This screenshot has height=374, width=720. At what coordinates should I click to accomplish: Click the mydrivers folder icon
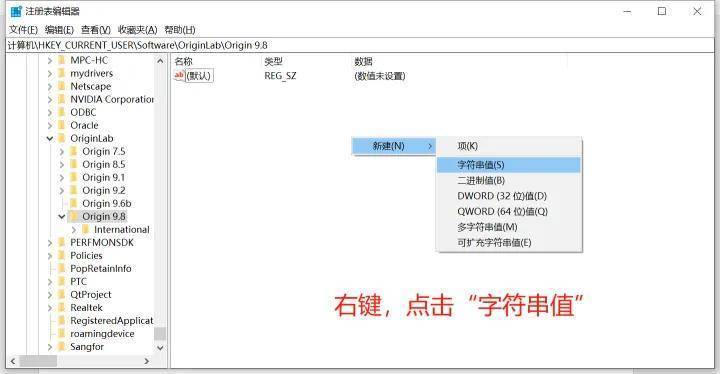point(62,74)
